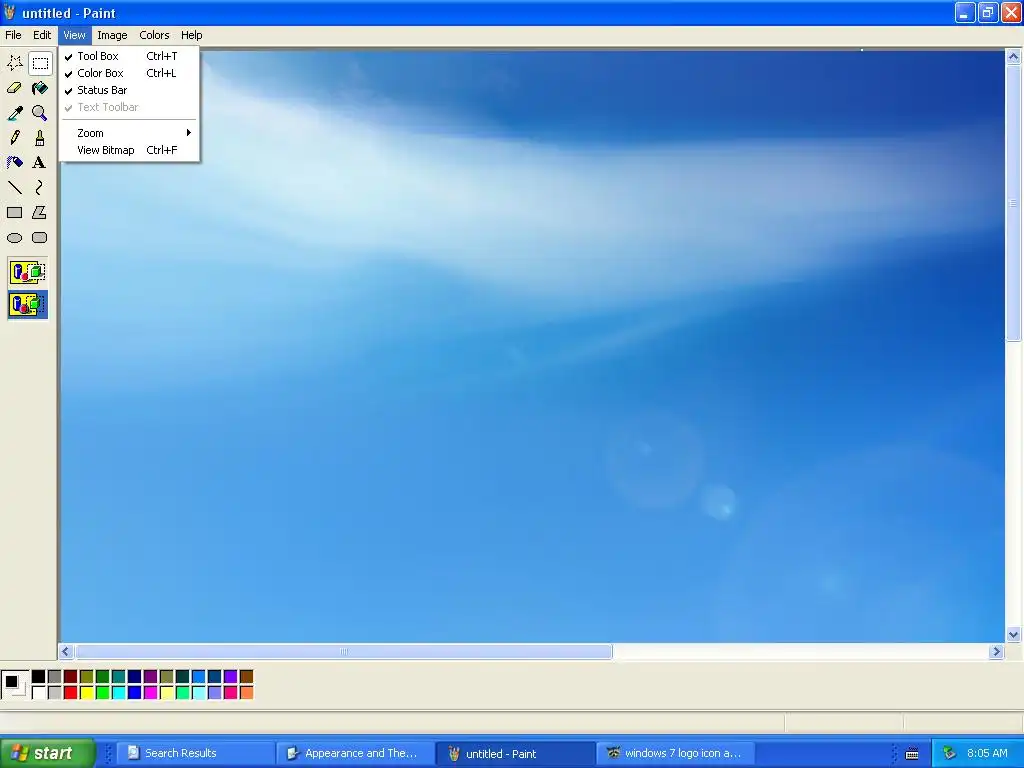This screenshot has width=1024, height=768.
Task: Open the File menu
Action: [x=13, y=35]
